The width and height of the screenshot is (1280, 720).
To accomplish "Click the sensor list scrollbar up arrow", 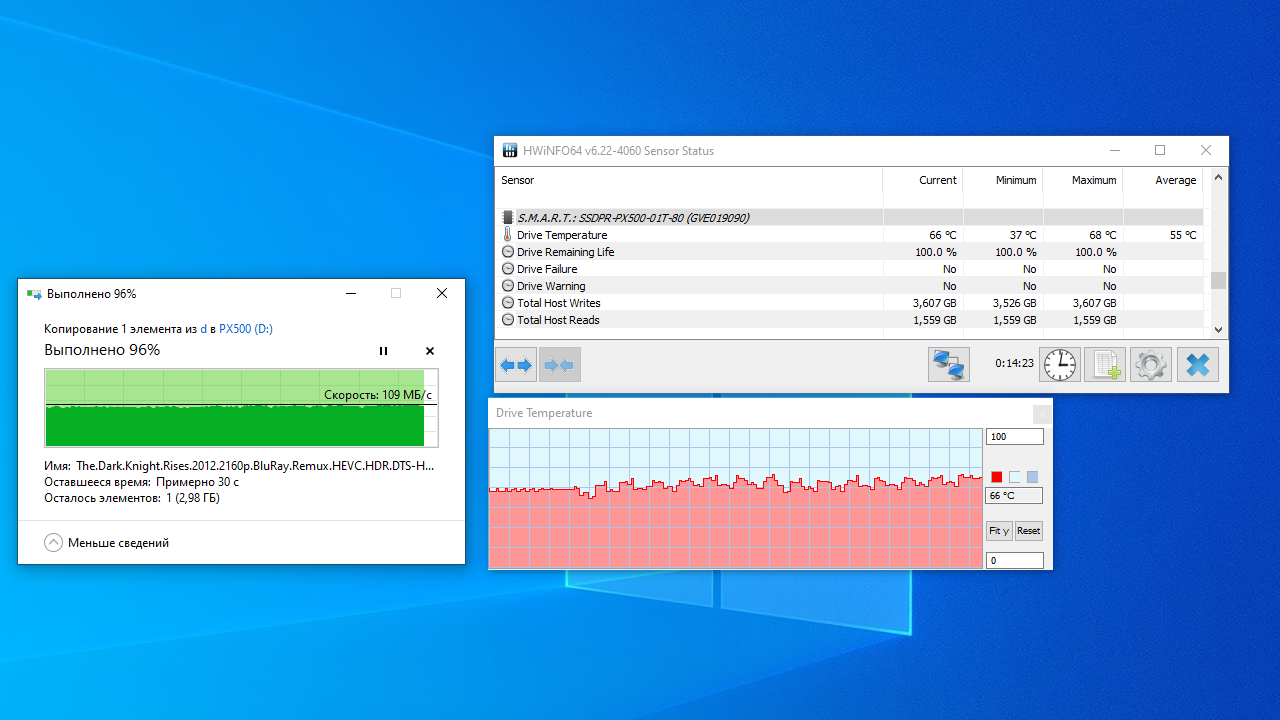I will click(x=1218, y=177).
